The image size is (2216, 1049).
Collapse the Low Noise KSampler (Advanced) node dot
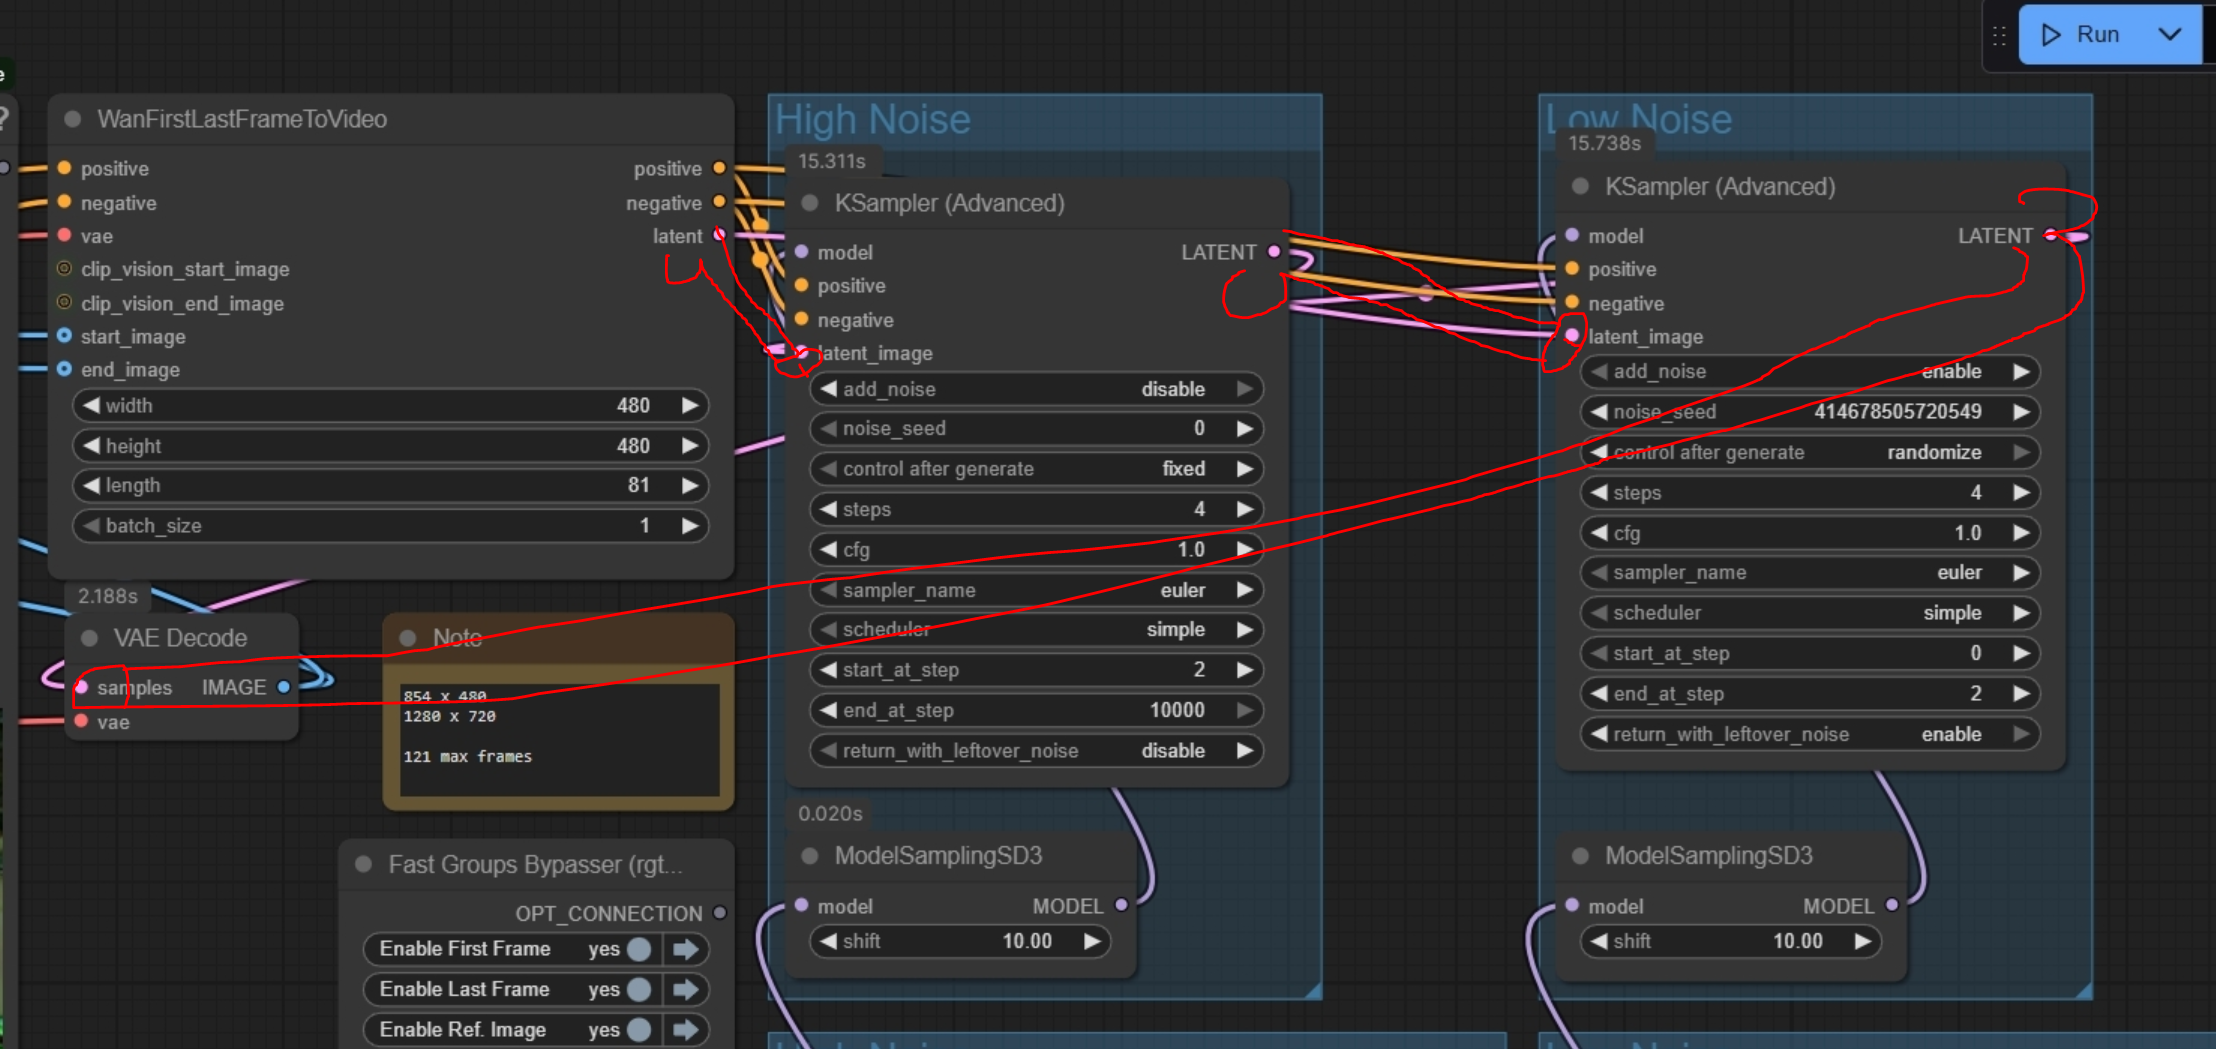(1580, 186)
